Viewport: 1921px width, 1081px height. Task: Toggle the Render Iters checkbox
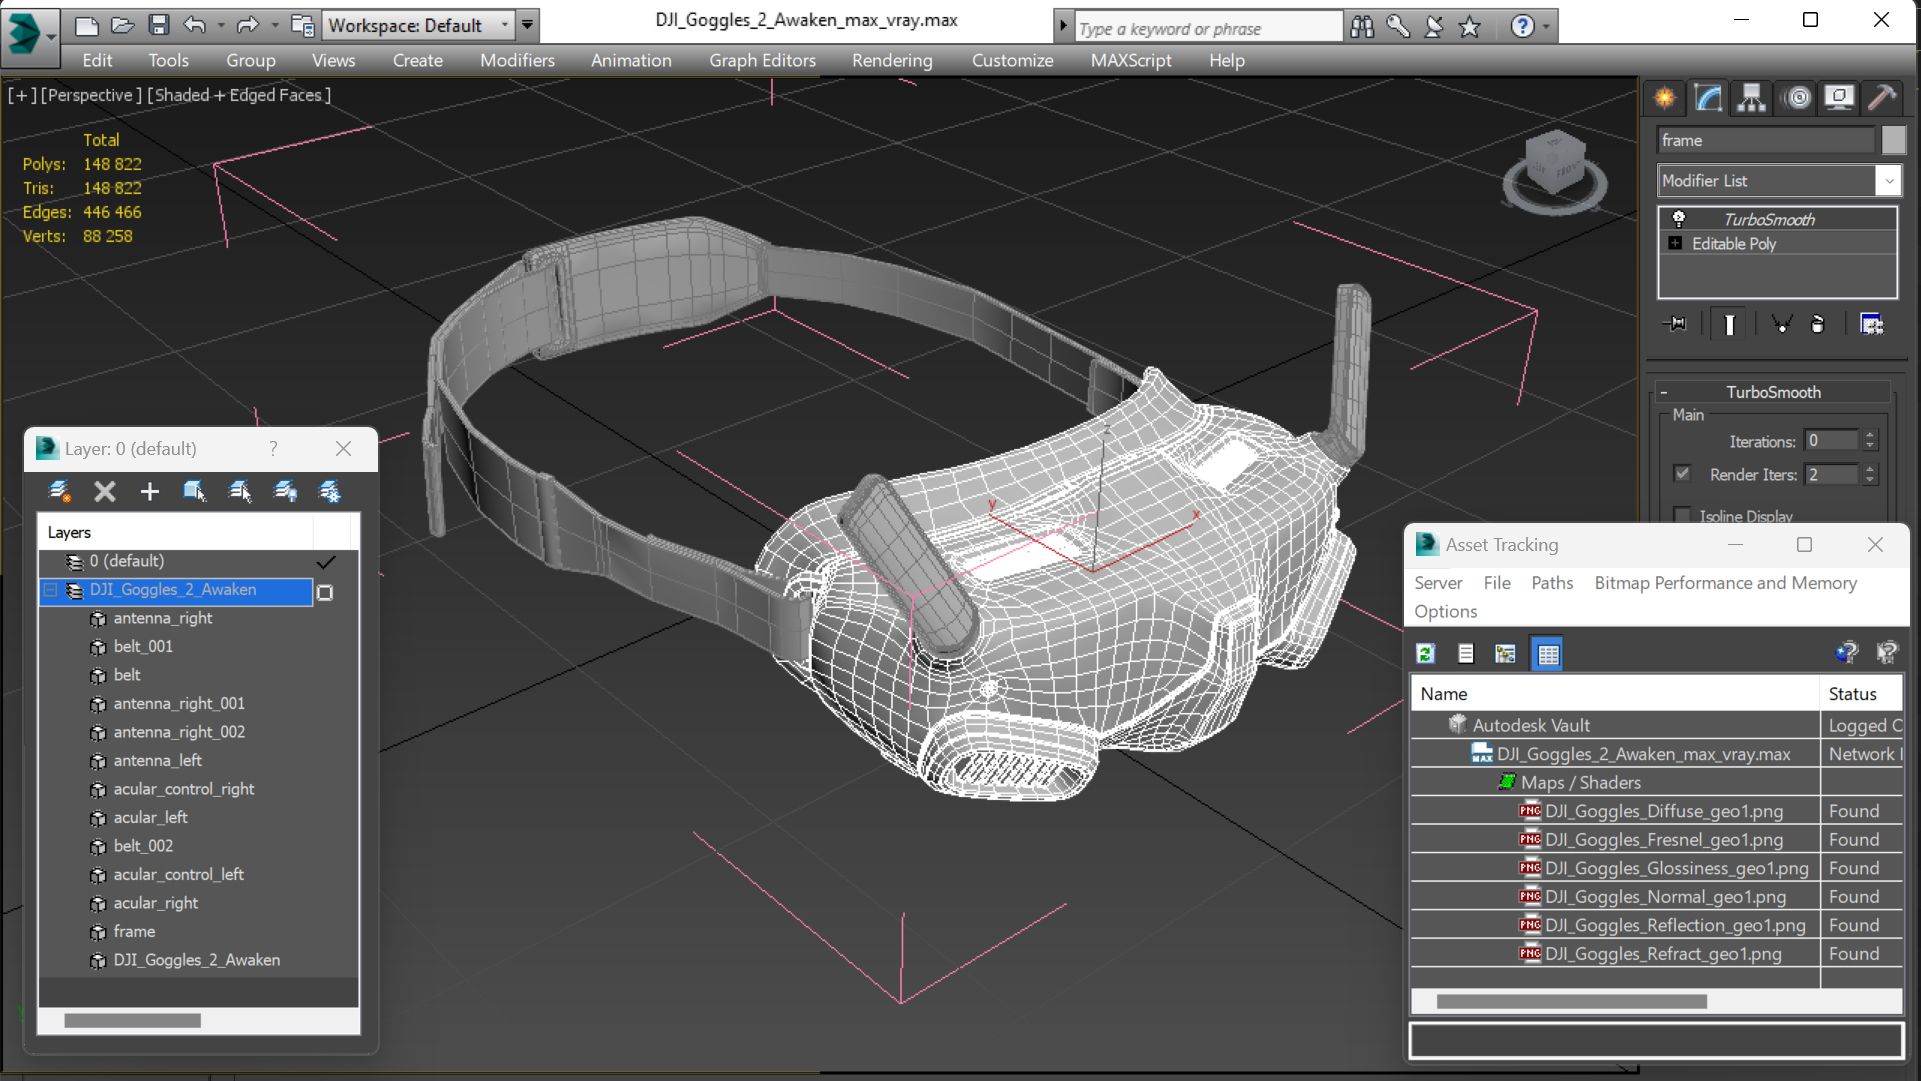[x=1683, y=474]
